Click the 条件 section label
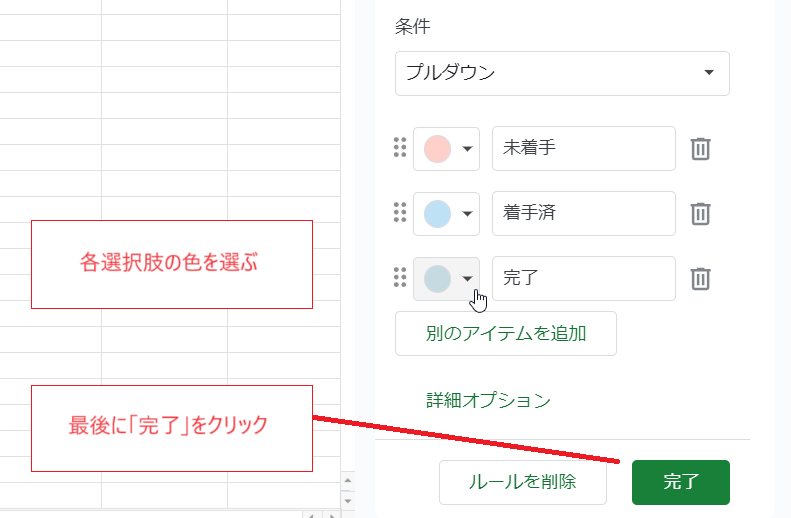The height and width of the screenshot is (518, 791). click(x=413, y=26)
